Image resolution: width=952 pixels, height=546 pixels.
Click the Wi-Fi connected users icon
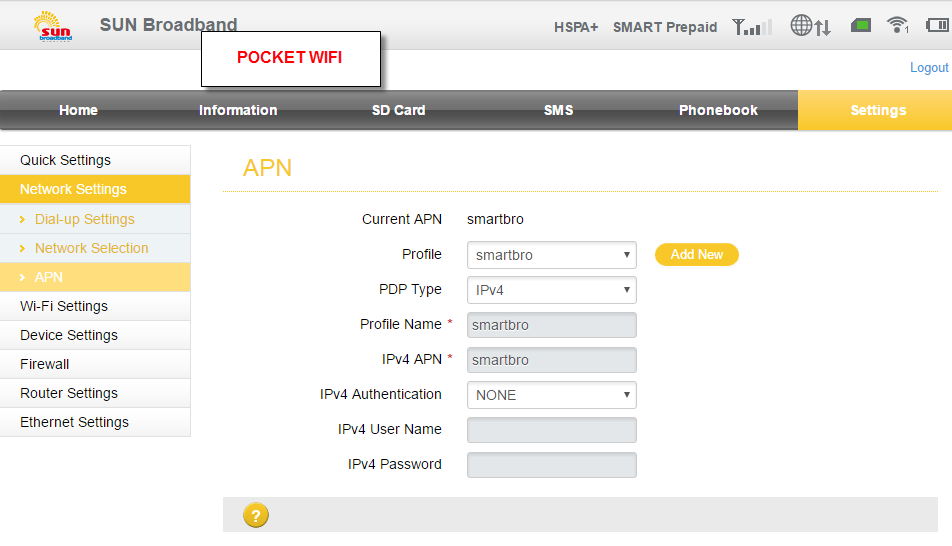pyautogui.click(x=898, y=26)
